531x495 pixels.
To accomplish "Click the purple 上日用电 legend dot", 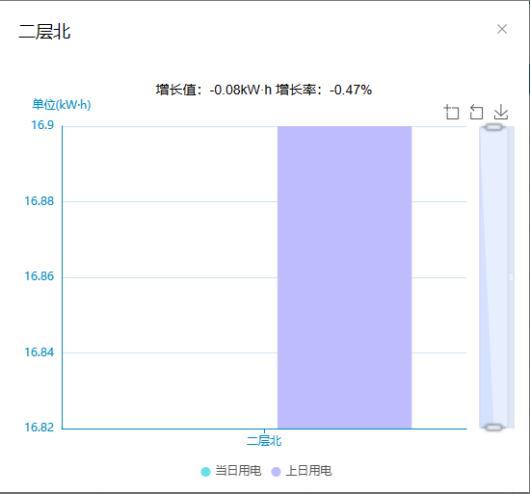I will point(276,472).
